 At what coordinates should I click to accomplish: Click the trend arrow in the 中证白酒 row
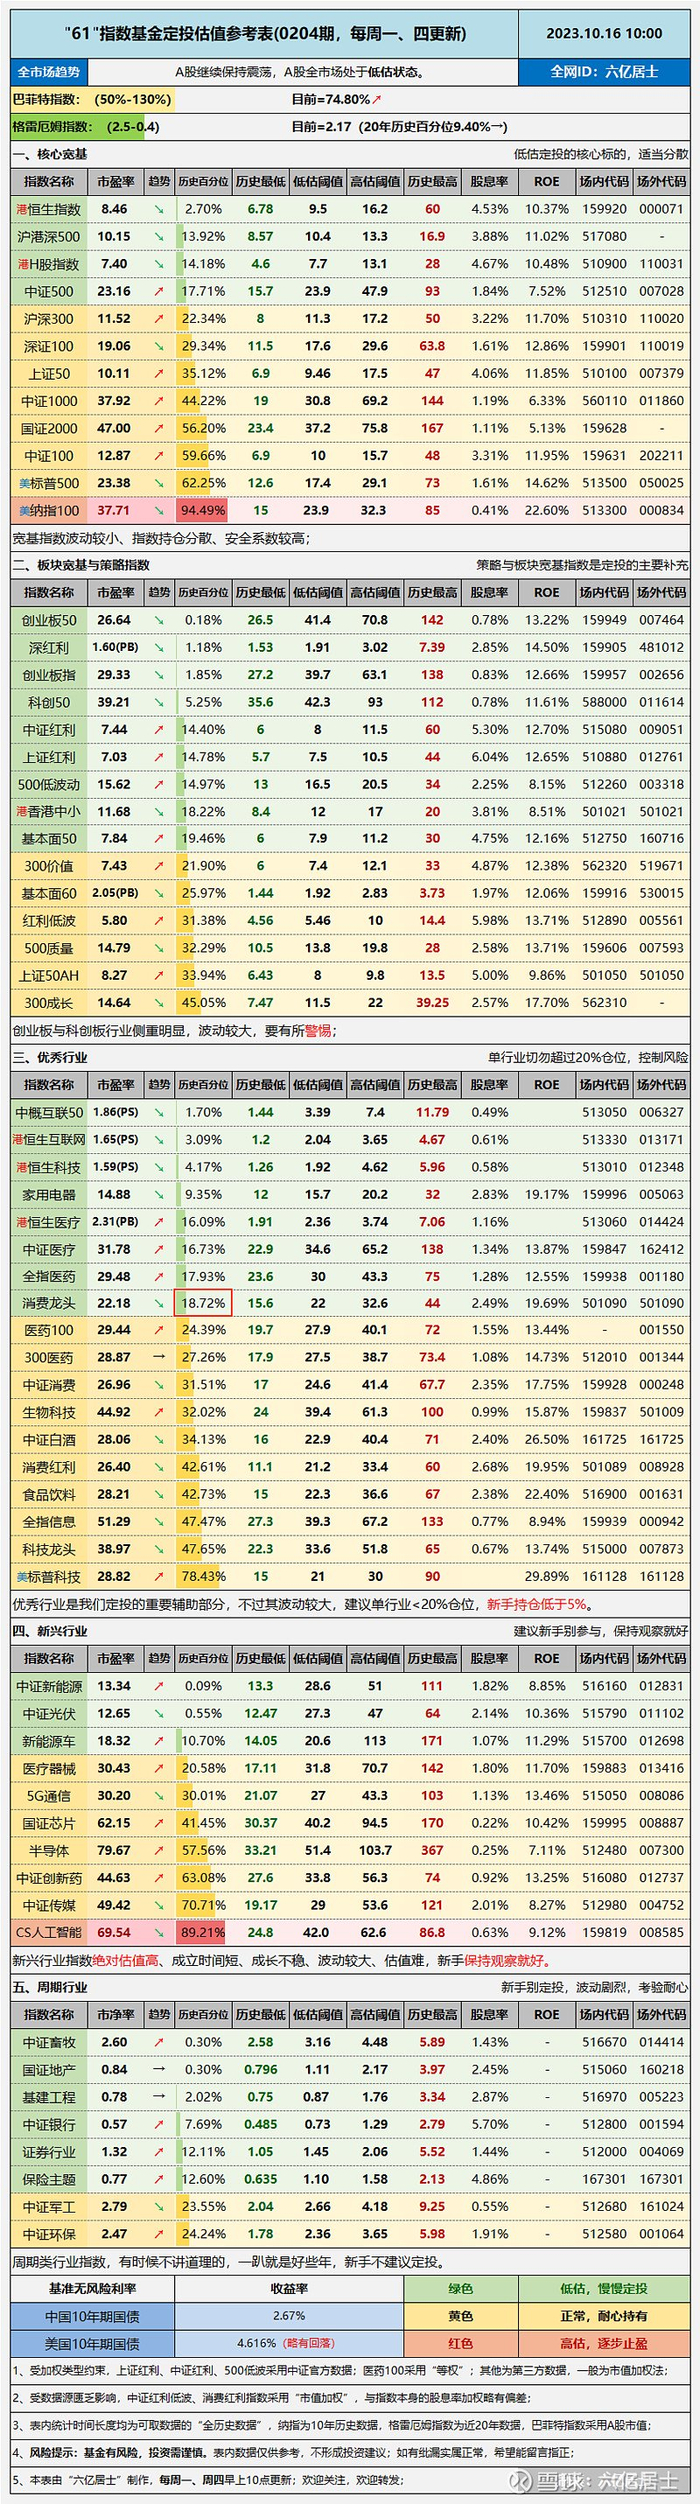[x=159, y=1439]
